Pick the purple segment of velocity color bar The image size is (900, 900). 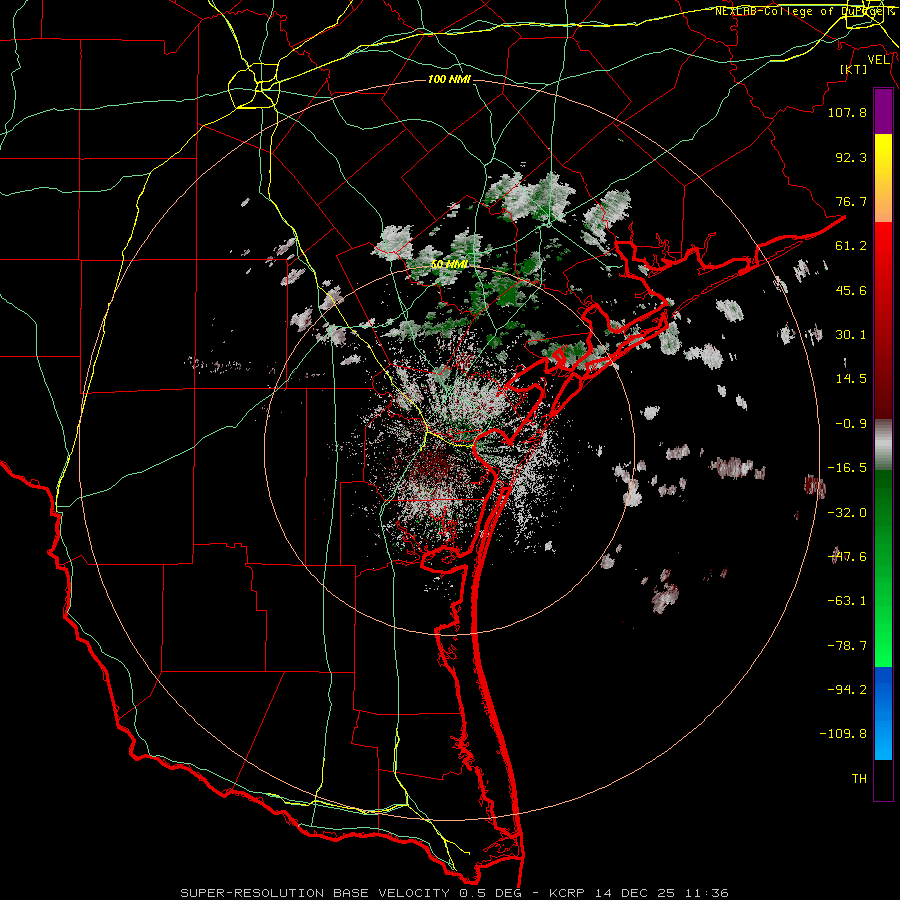click(x=883, y=111)
